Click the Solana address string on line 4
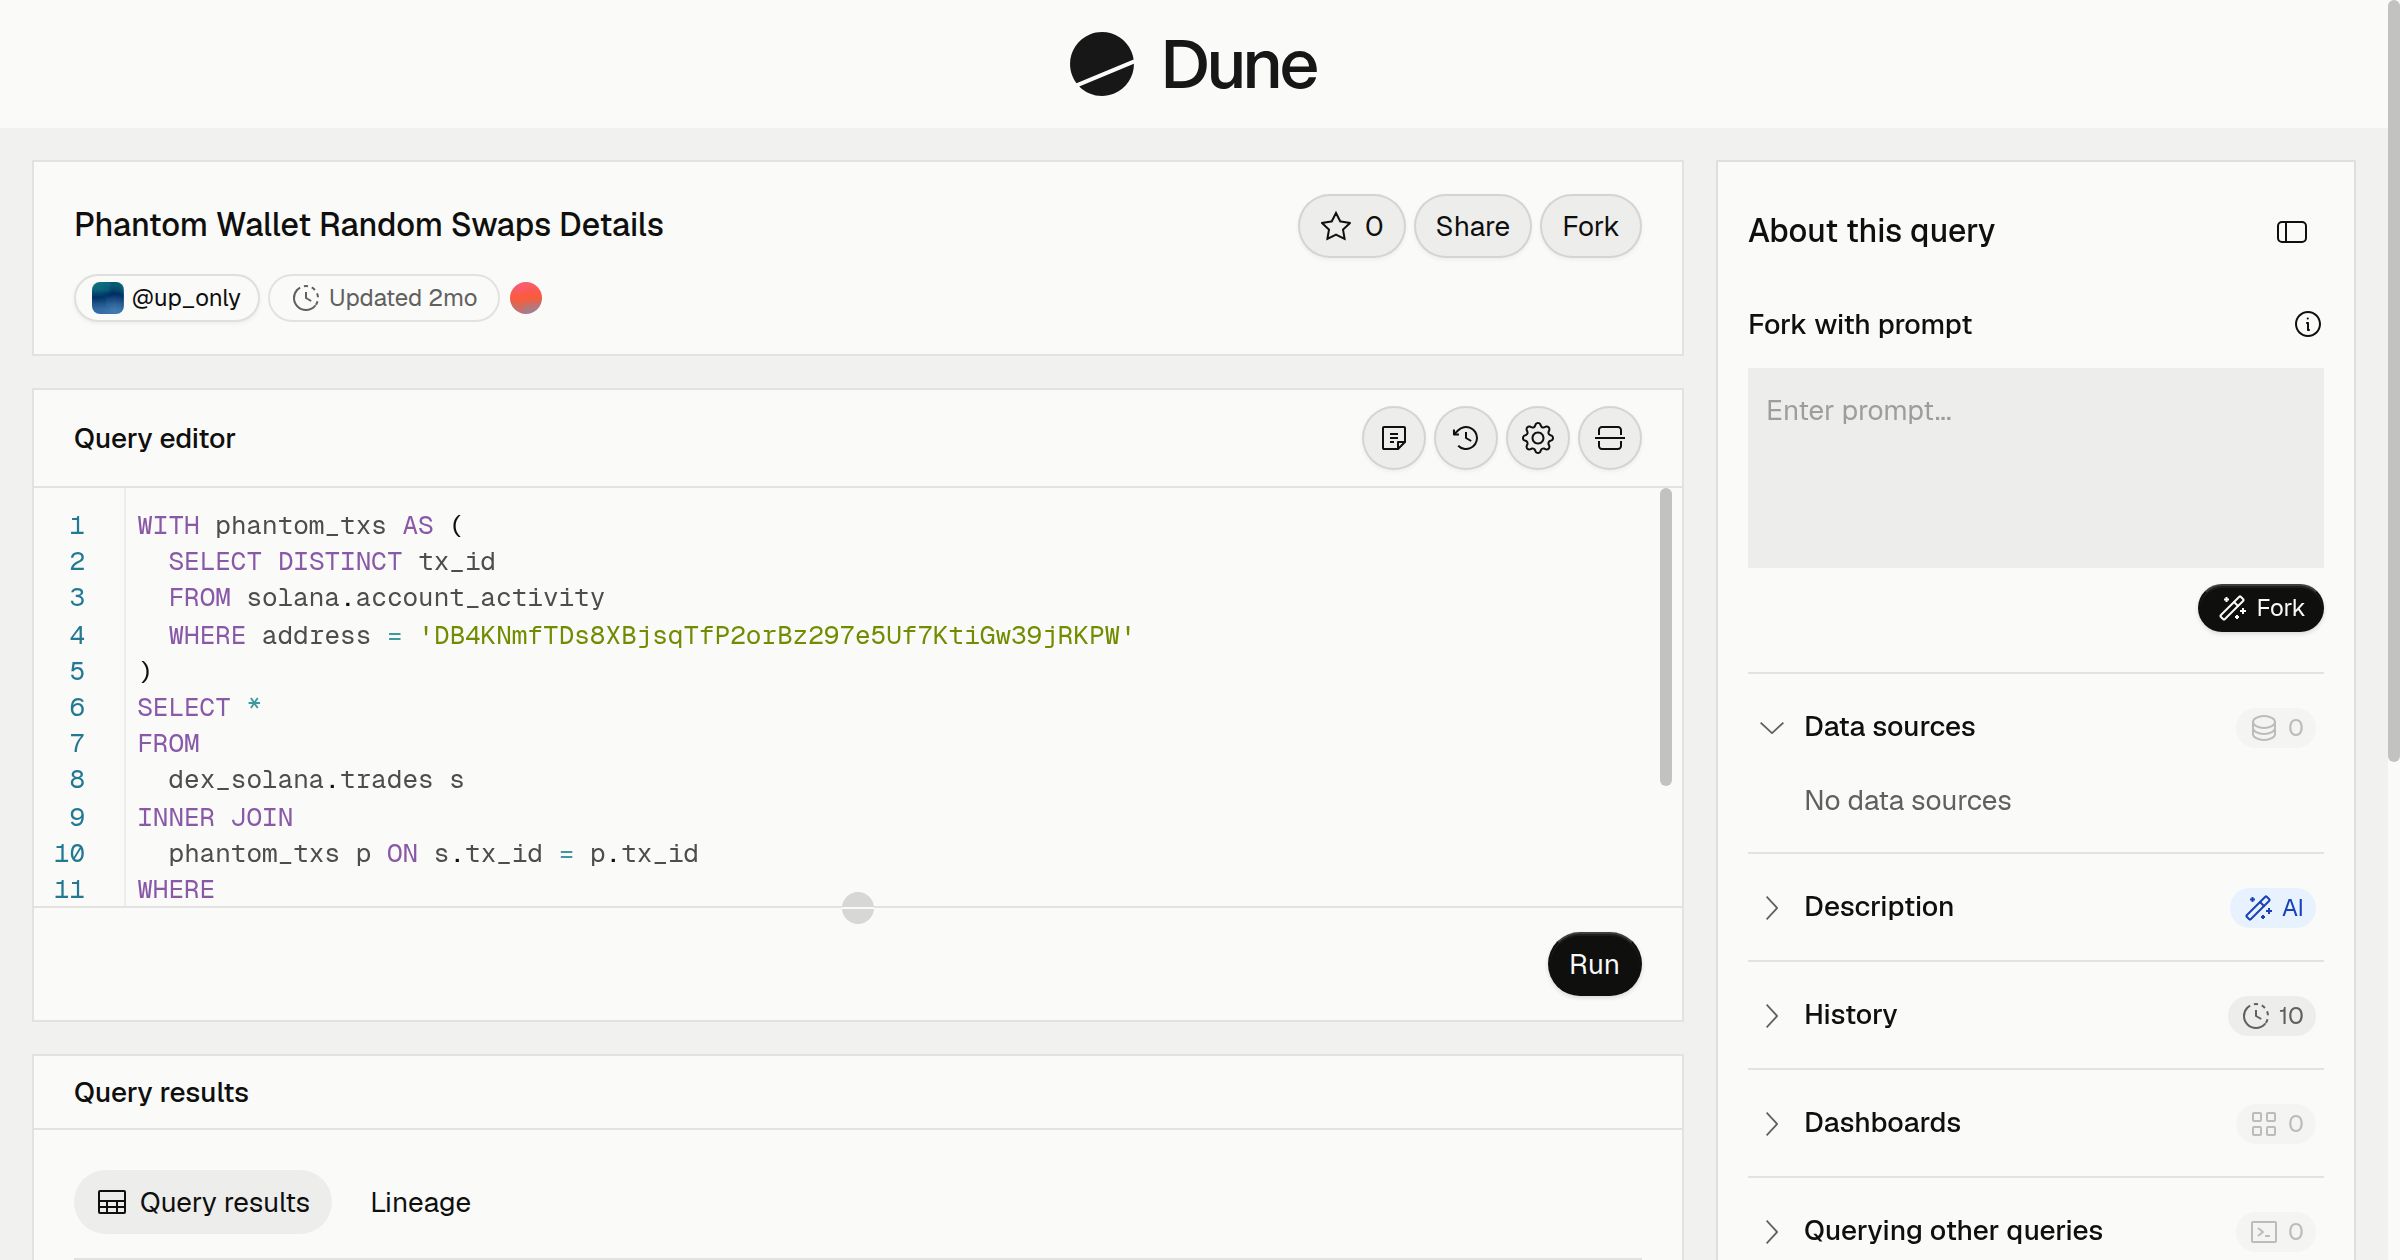Viewport: 2400px width, 1260px height. pos(776,636)
